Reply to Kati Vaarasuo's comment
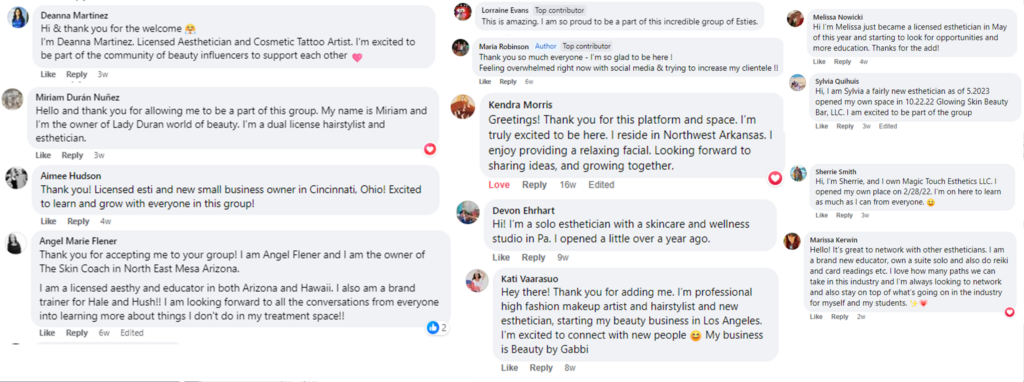1024x382 pixels. click(541, 368)
